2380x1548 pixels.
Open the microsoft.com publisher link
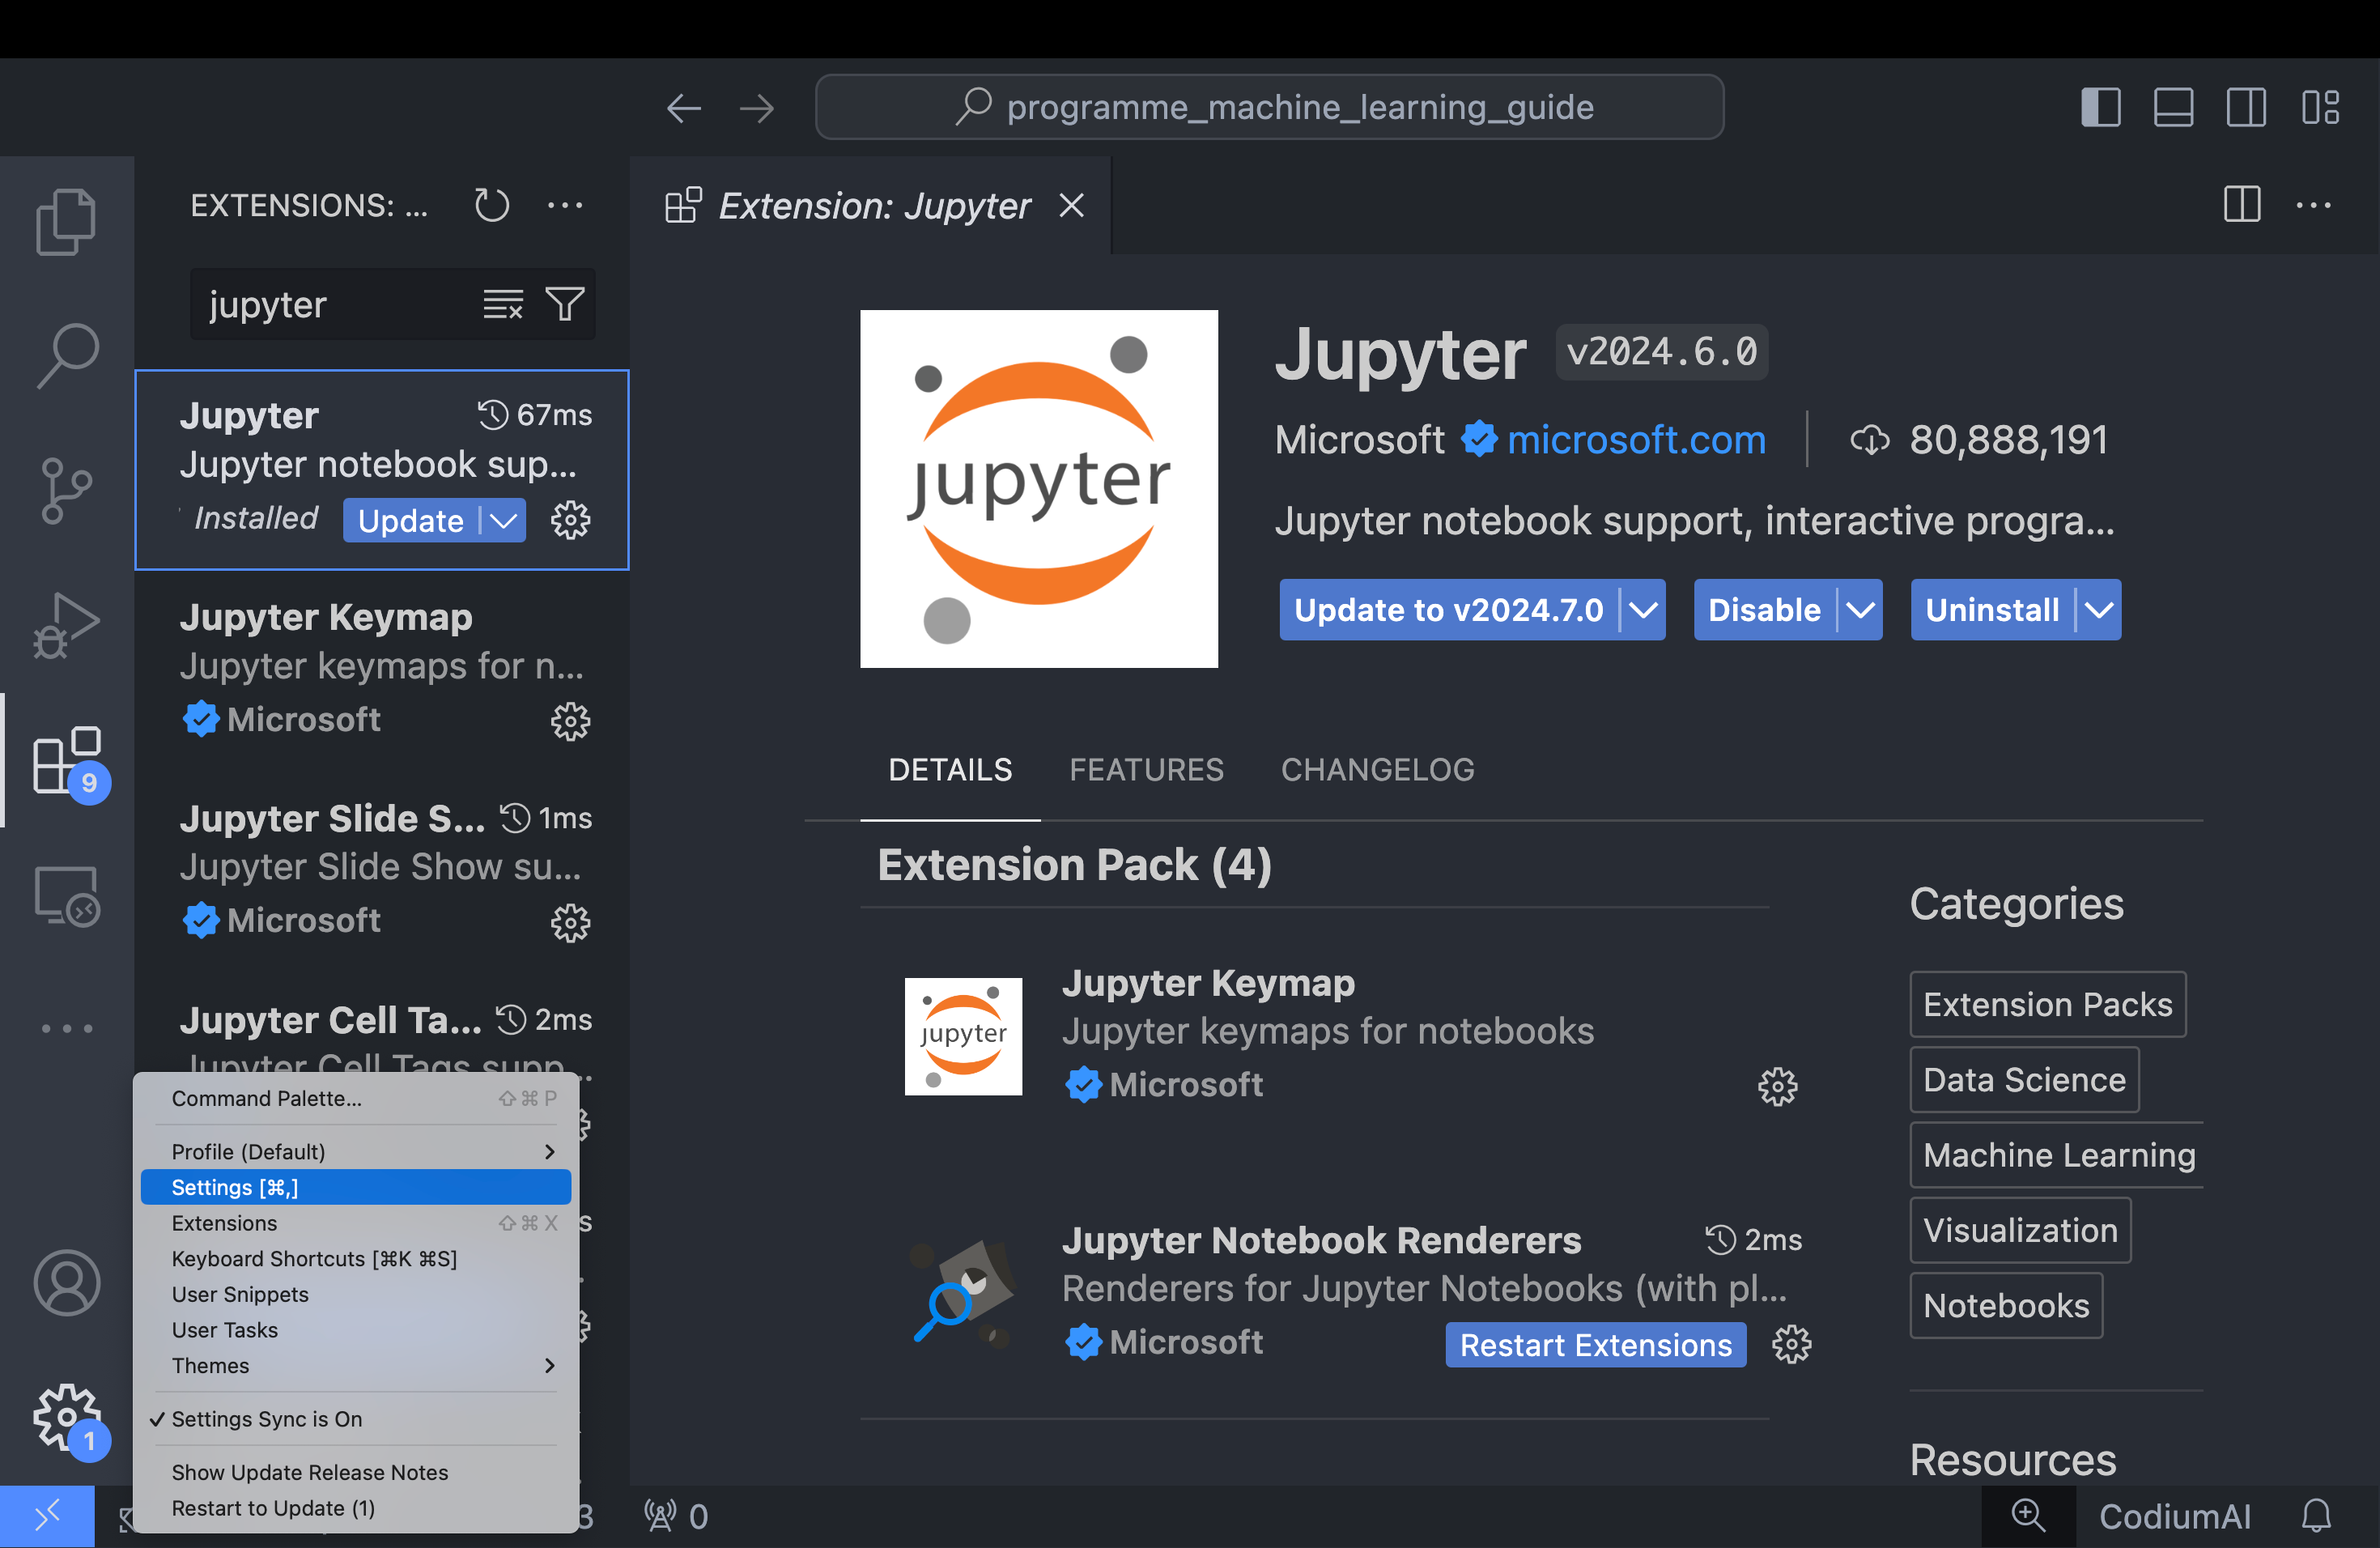click(1636, 440)
